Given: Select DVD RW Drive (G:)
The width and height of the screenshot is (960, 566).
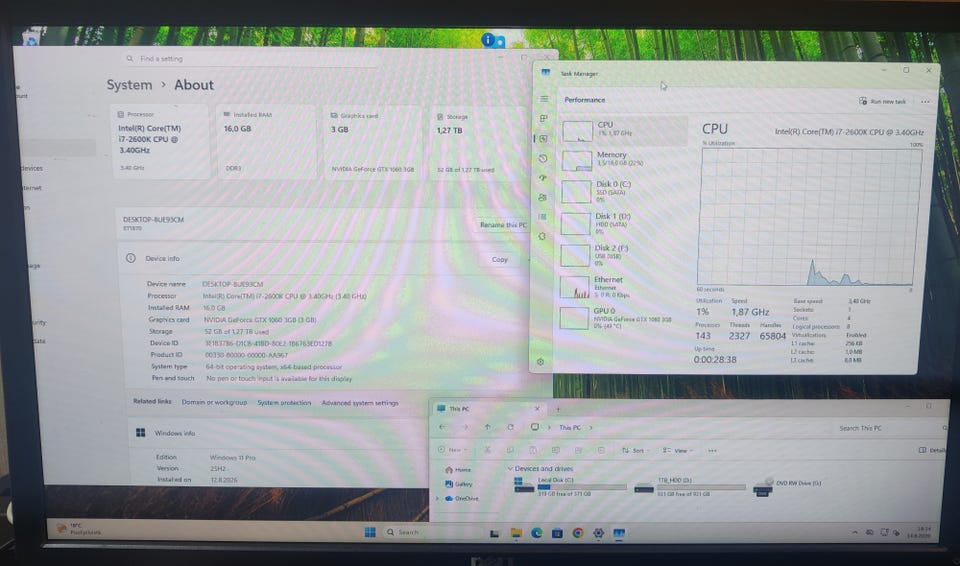Looking at the screenshot, I should coord(788,486).
